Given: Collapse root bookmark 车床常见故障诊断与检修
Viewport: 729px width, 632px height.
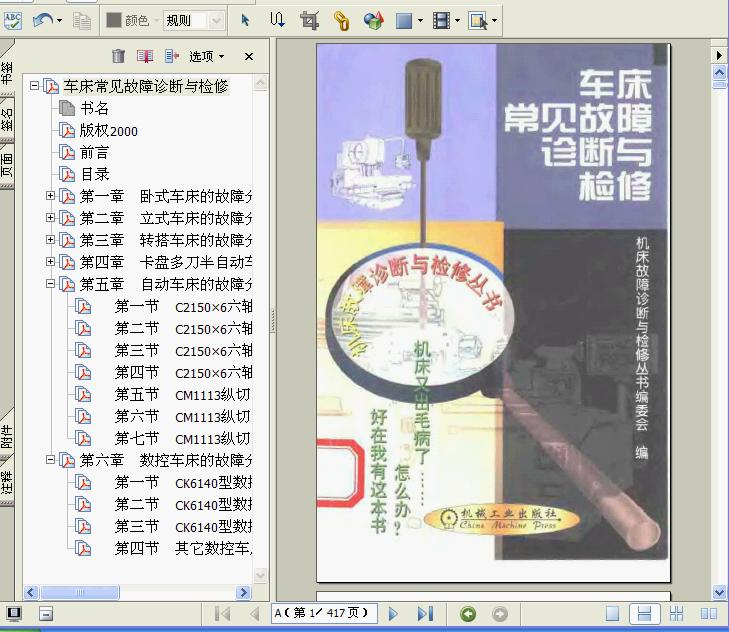Looking at the screenshot, I should [34, 86].
